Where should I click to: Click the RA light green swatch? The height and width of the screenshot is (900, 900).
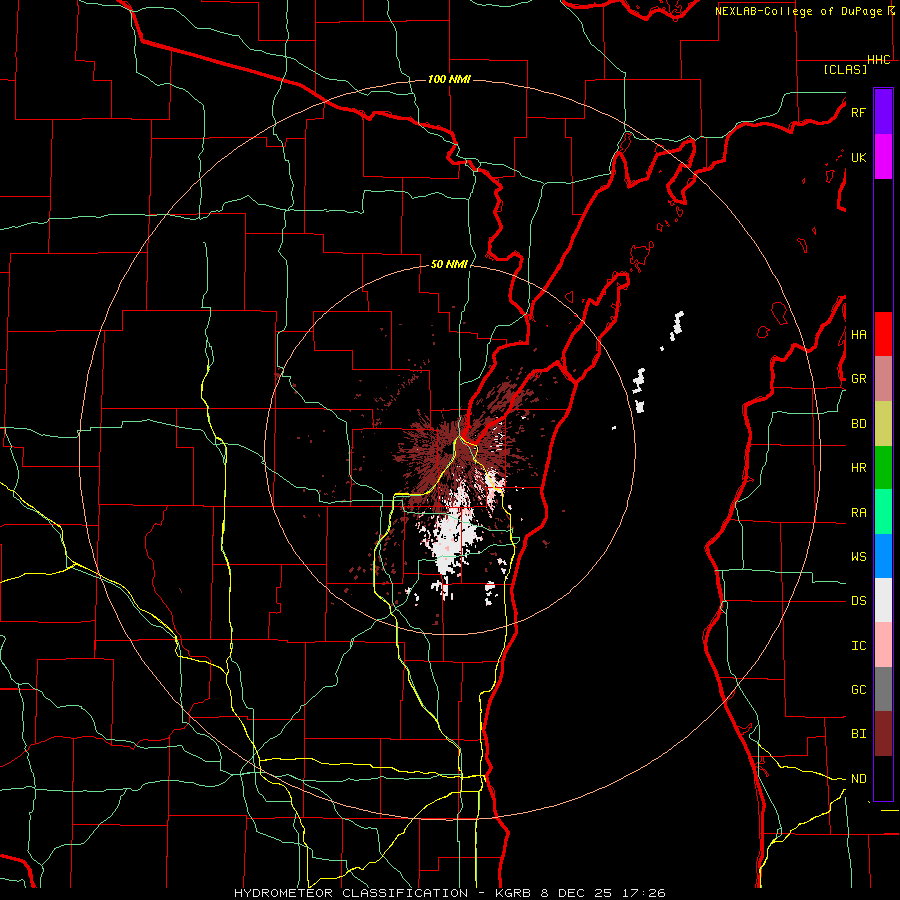(x=883, y=512)
